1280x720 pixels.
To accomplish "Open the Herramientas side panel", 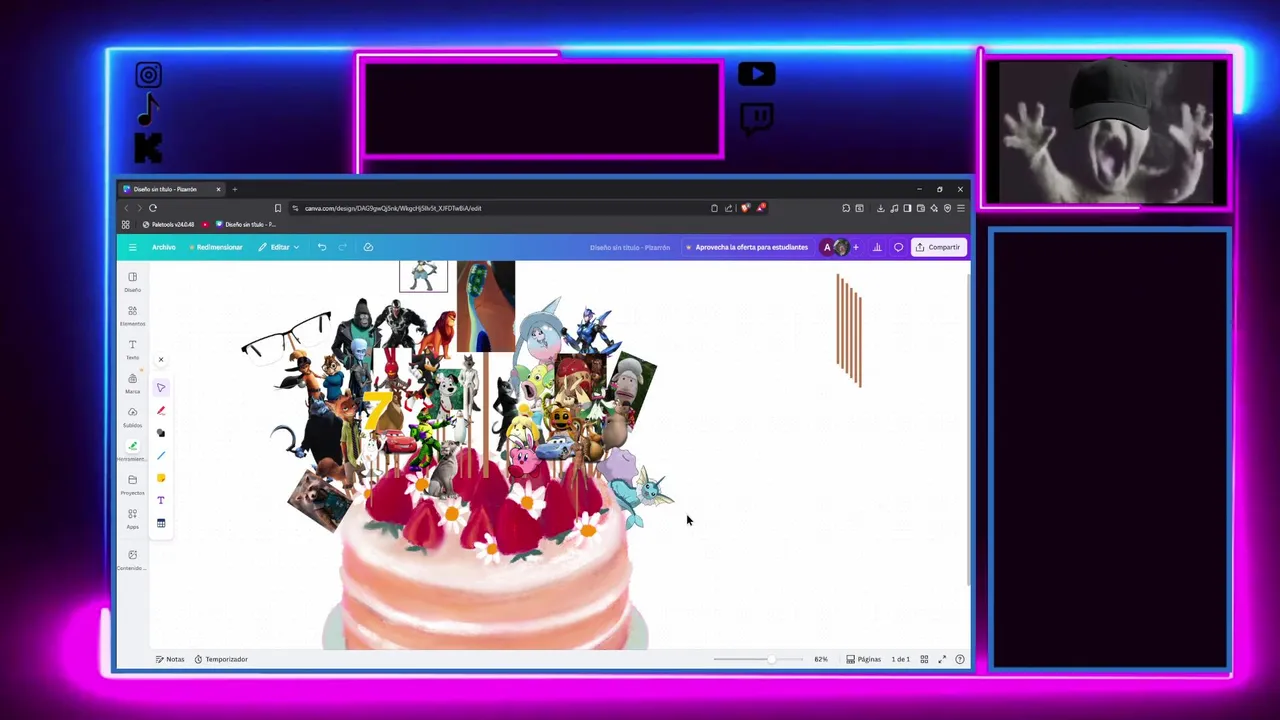I will [132, 451].
